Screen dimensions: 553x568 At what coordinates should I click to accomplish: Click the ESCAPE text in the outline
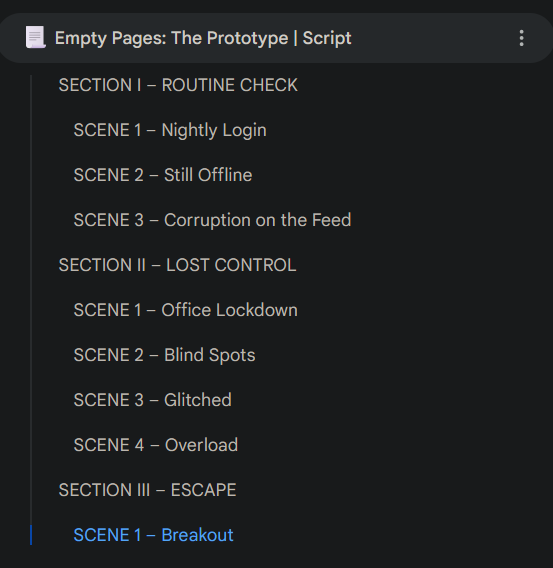tap(204, 490)
